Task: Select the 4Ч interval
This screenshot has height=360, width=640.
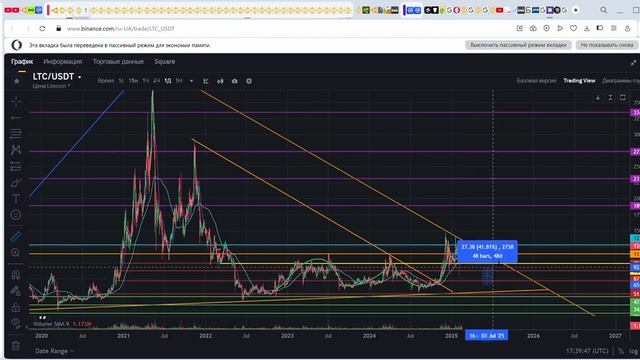Action: pos(157,81)
